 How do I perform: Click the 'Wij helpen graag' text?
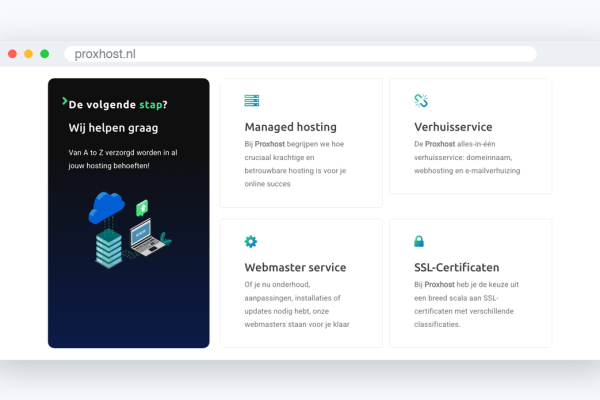pos(113,128)
